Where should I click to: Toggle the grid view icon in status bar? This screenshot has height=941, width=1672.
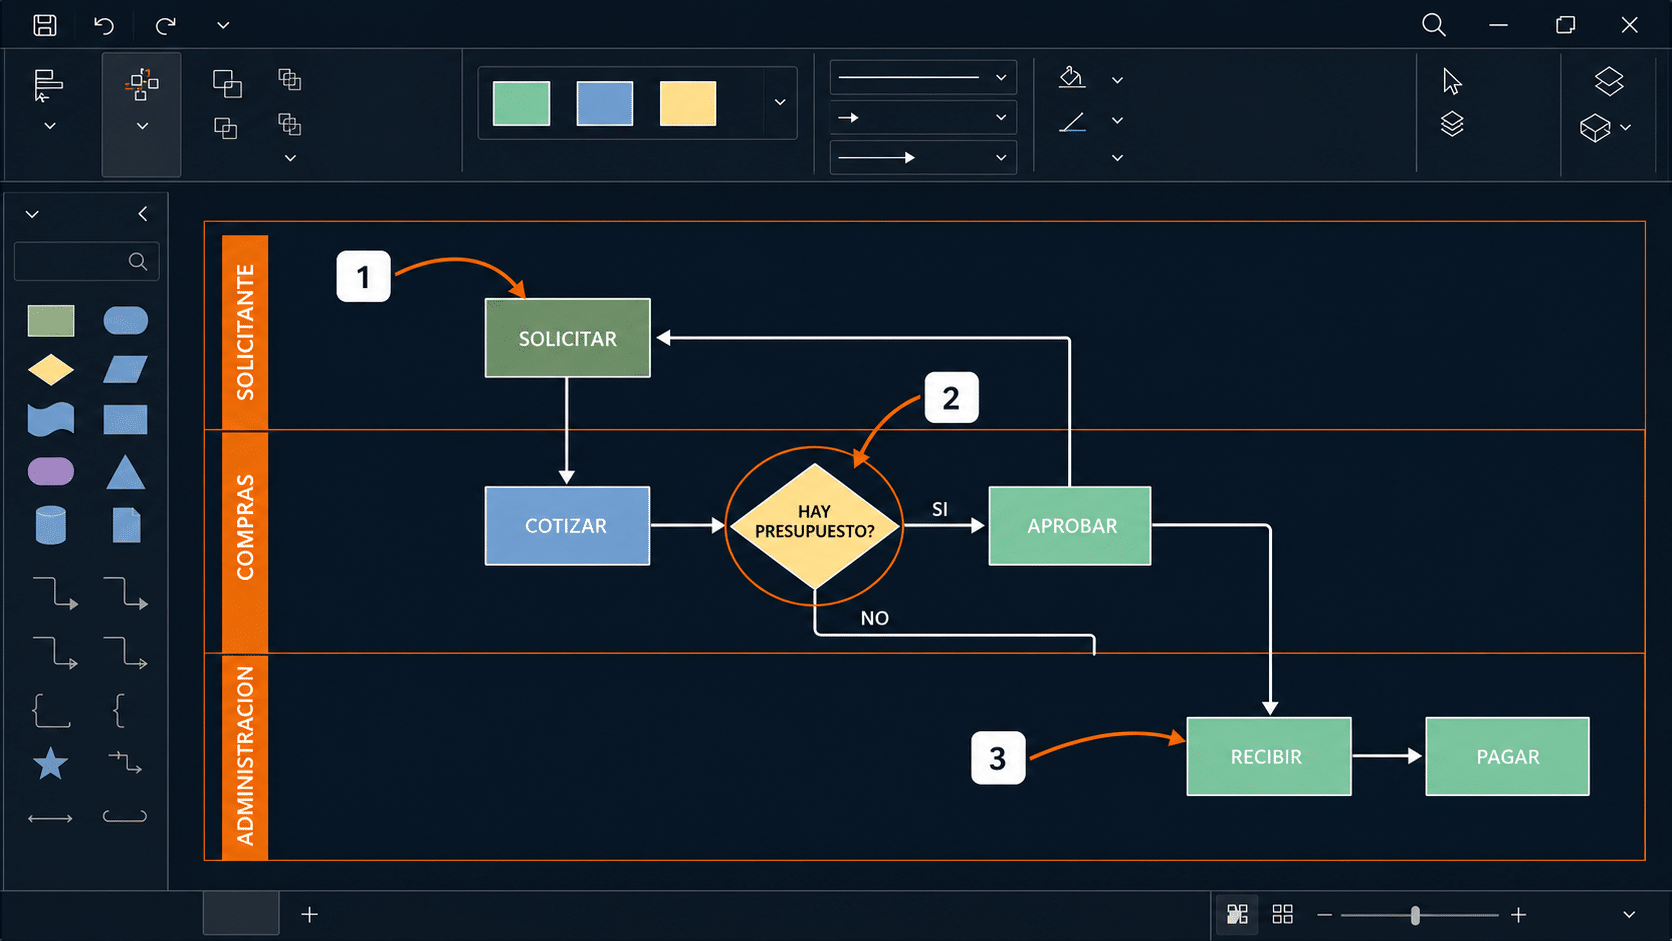click(x=1283, y=914)
